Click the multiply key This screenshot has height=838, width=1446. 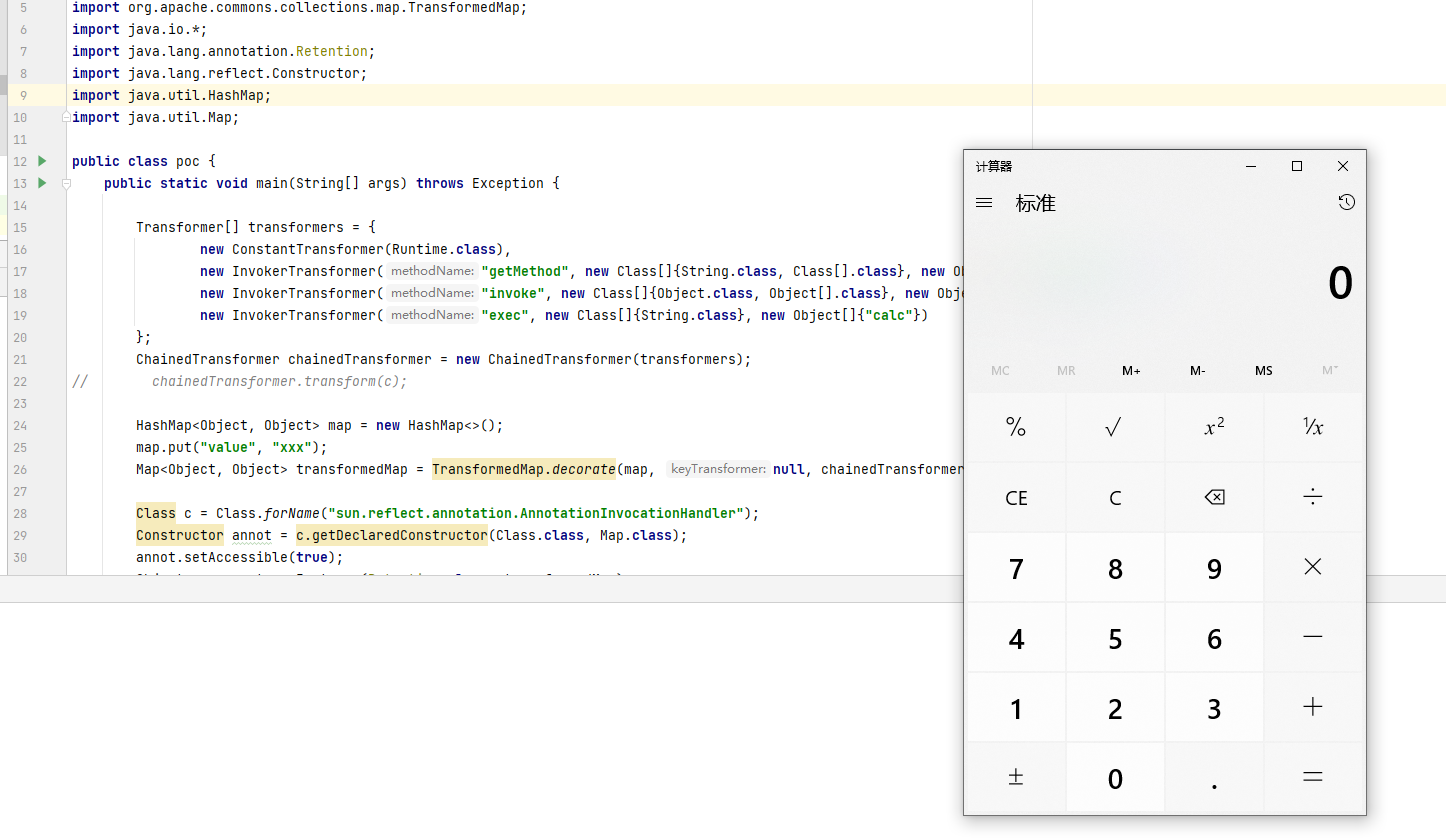point(1313,567)
